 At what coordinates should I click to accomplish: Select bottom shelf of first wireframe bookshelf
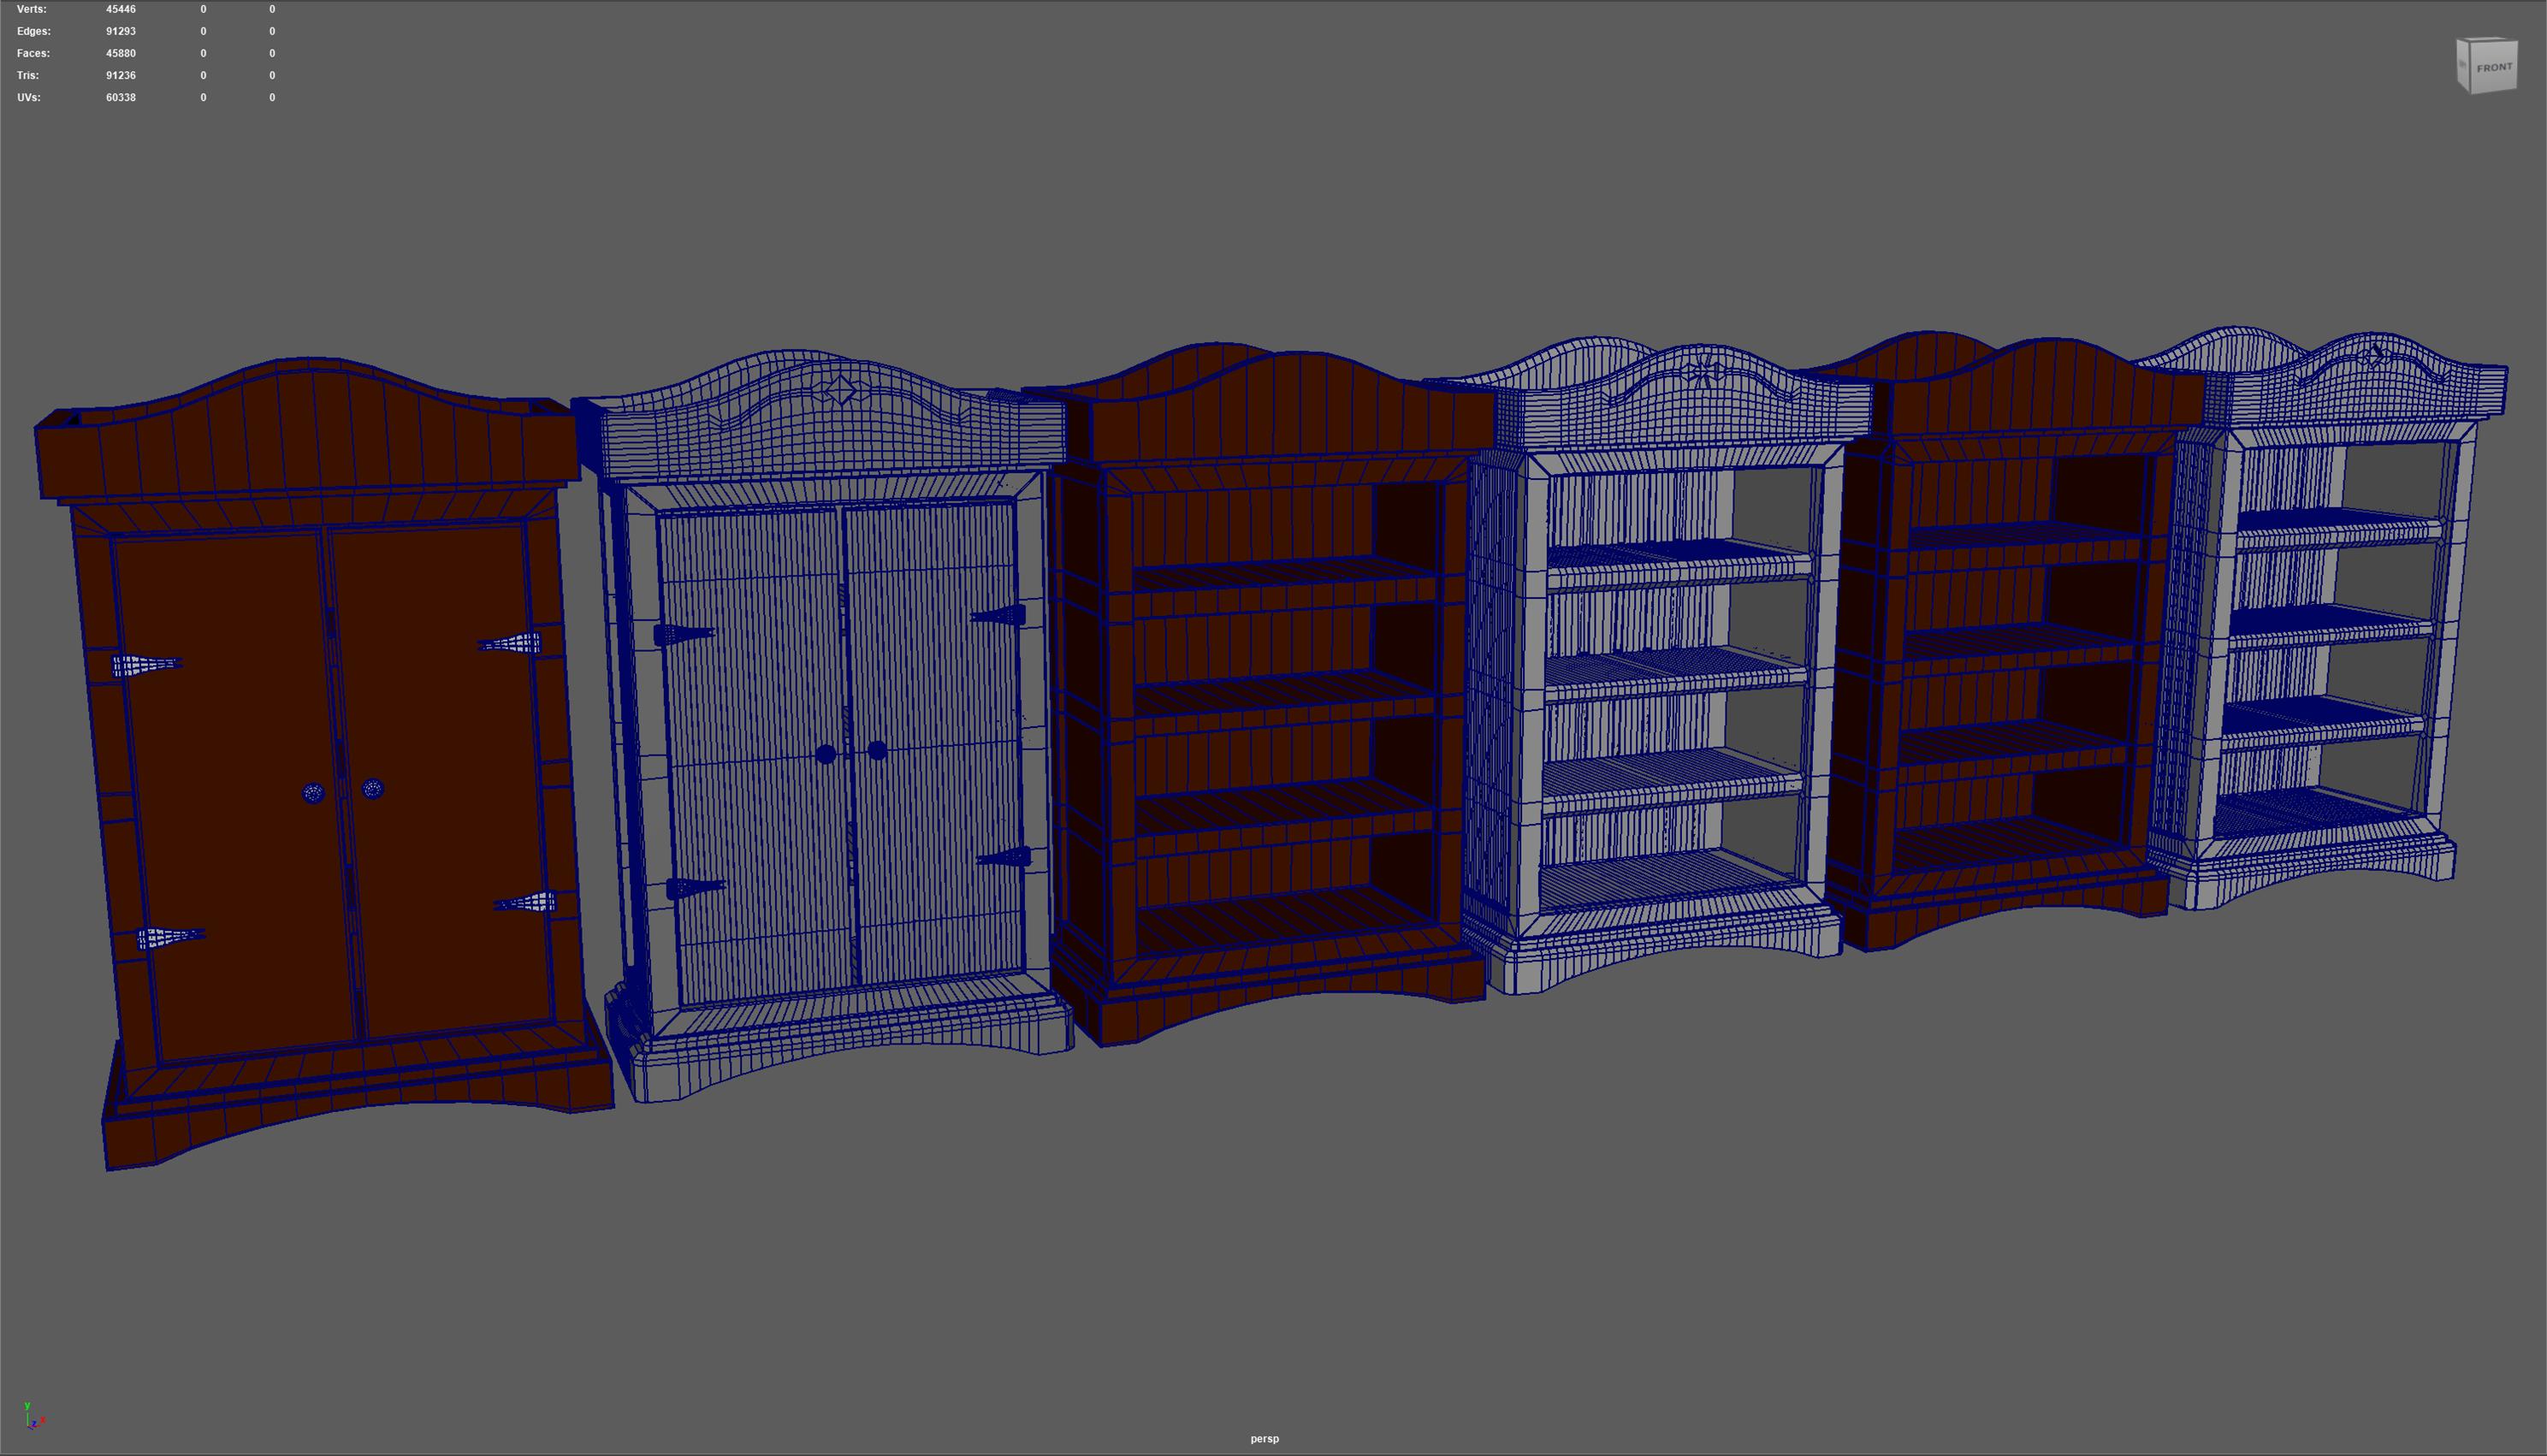tap(1660, 878)
